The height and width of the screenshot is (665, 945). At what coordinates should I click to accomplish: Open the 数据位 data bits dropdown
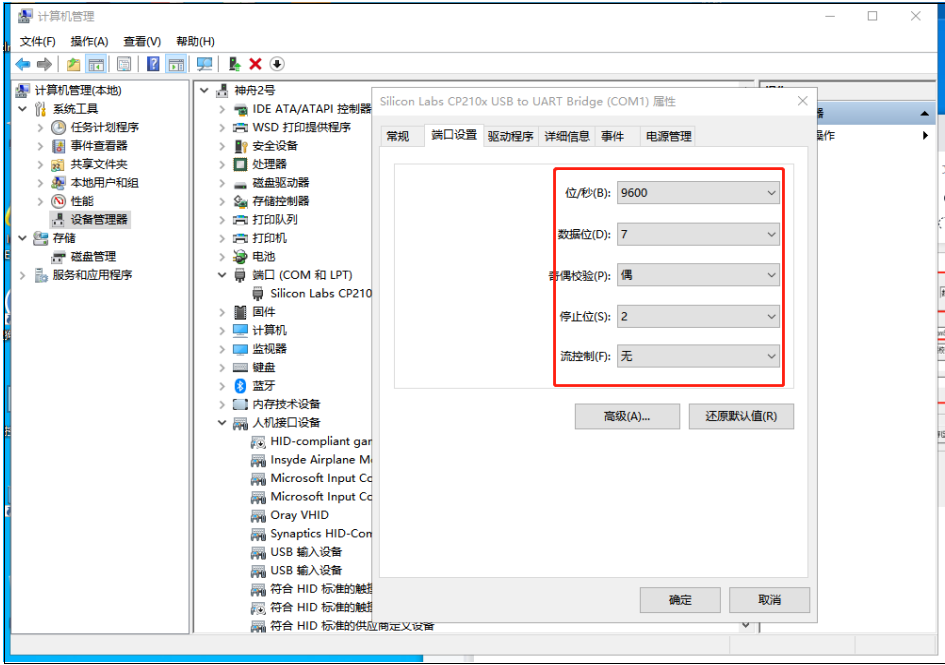pyautogui.click(x=697, y=235)
